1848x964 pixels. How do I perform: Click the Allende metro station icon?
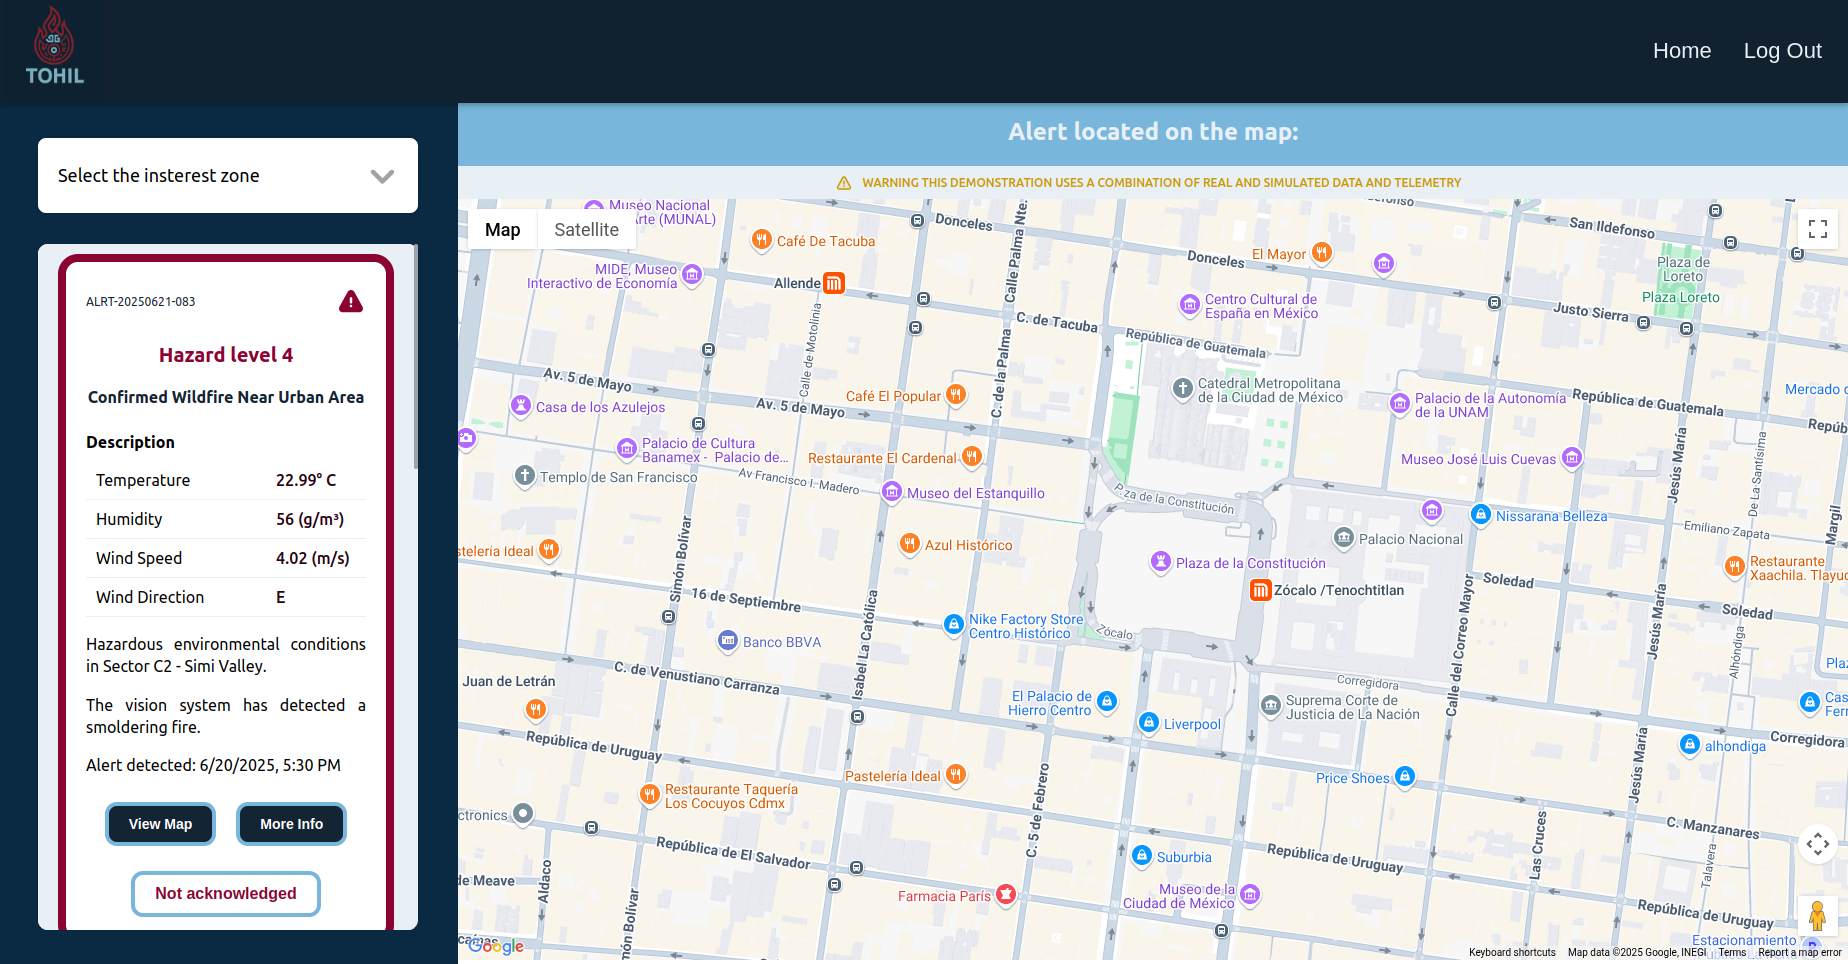coord(834,283)
